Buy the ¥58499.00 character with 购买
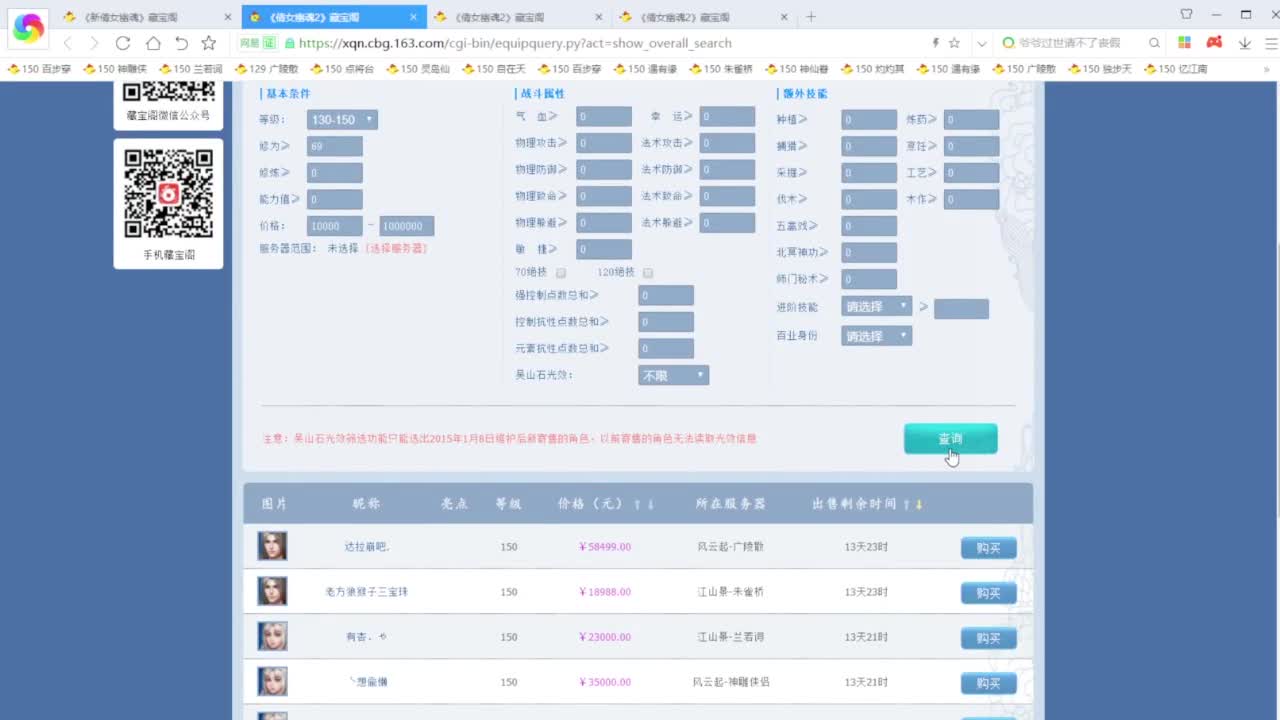Viewport: 1280px width, 720px height. (x=989, y=548)
